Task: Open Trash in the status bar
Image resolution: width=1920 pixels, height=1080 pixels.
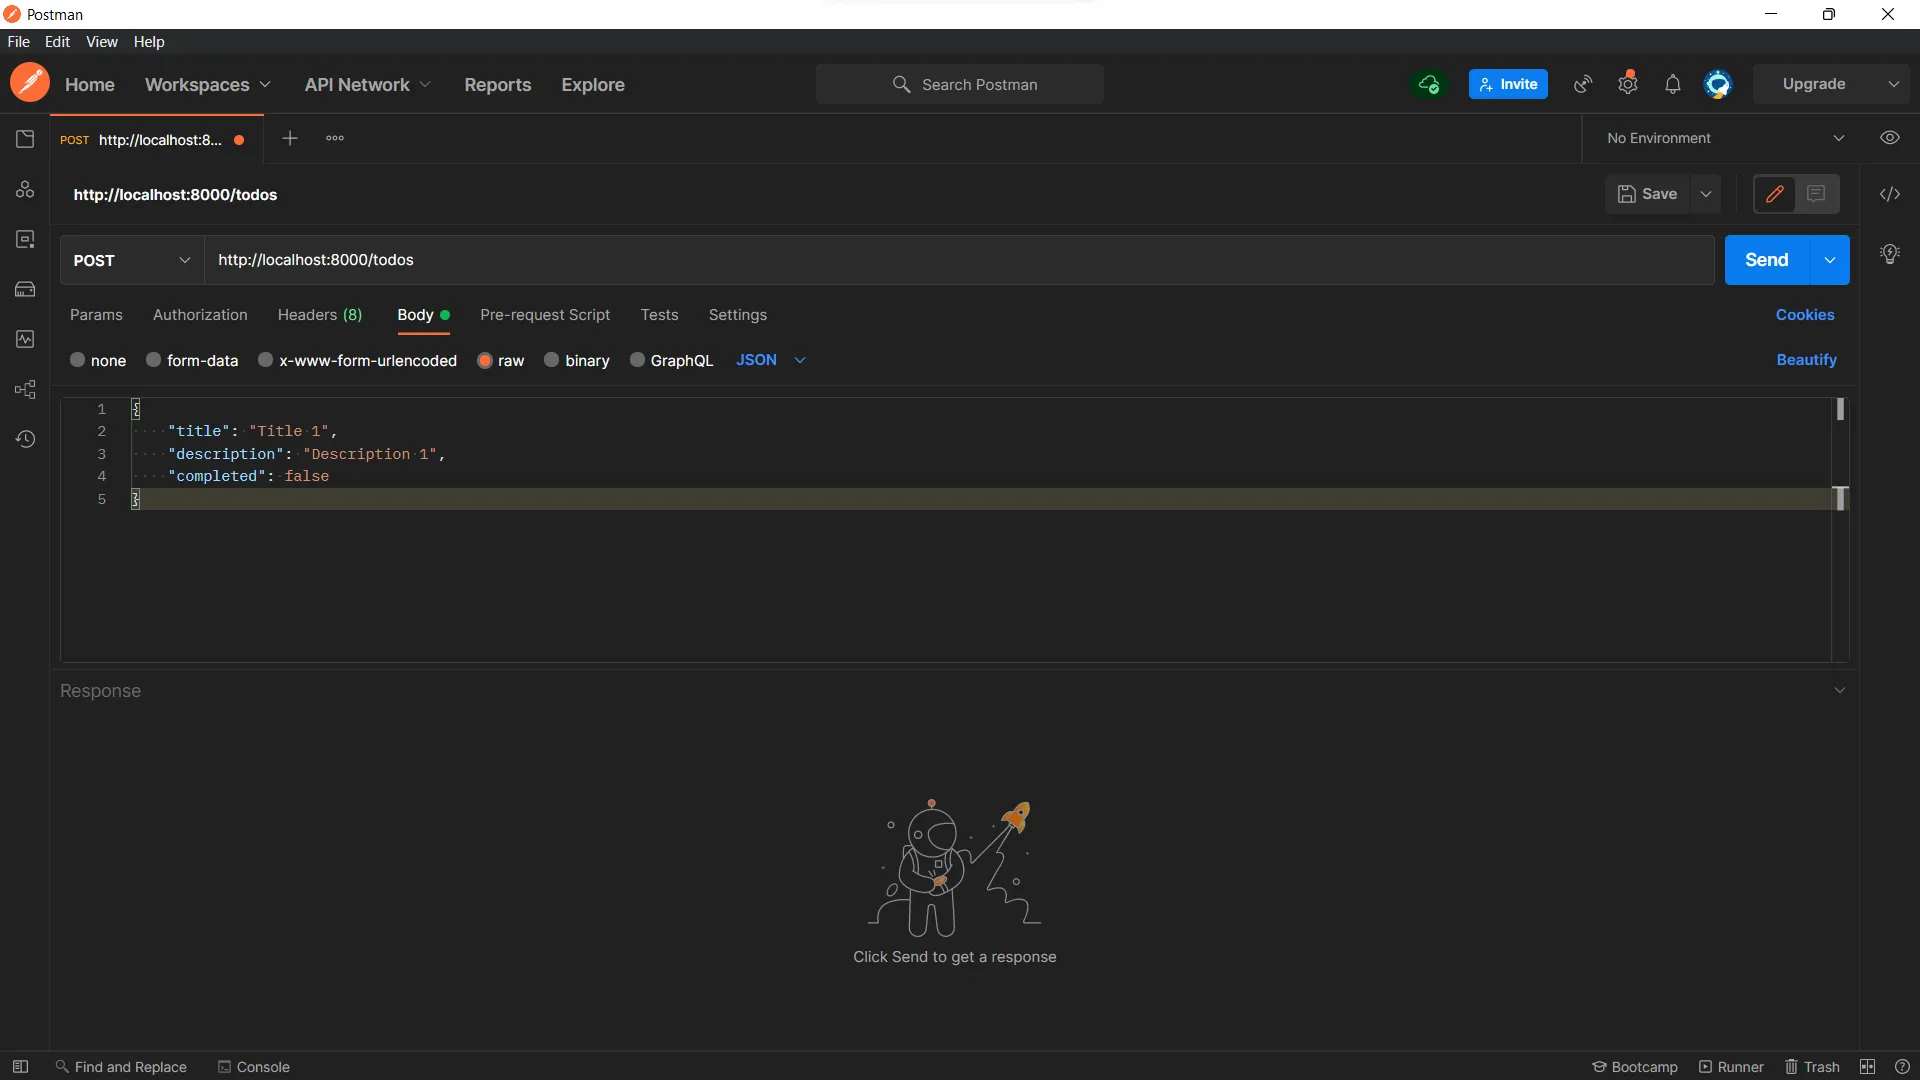Action: 1812,1067
